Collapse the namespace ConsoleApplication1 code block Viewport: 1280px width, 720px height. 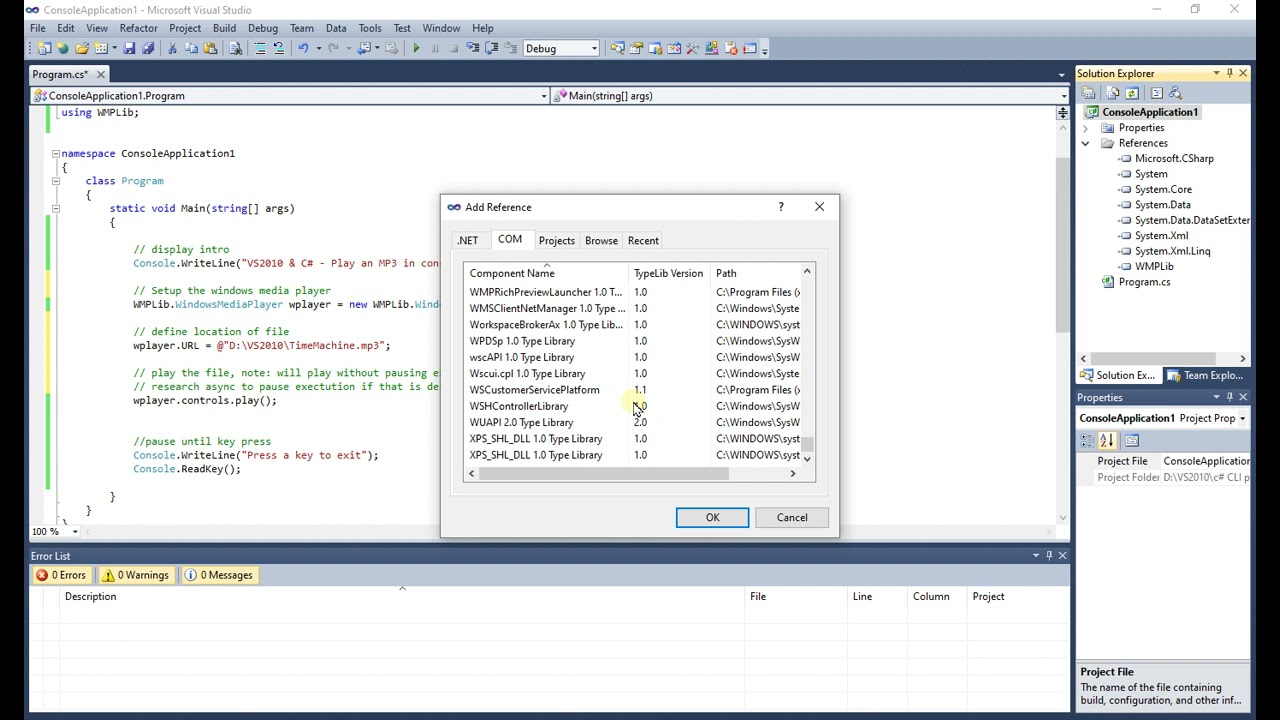tap(56, 154)
